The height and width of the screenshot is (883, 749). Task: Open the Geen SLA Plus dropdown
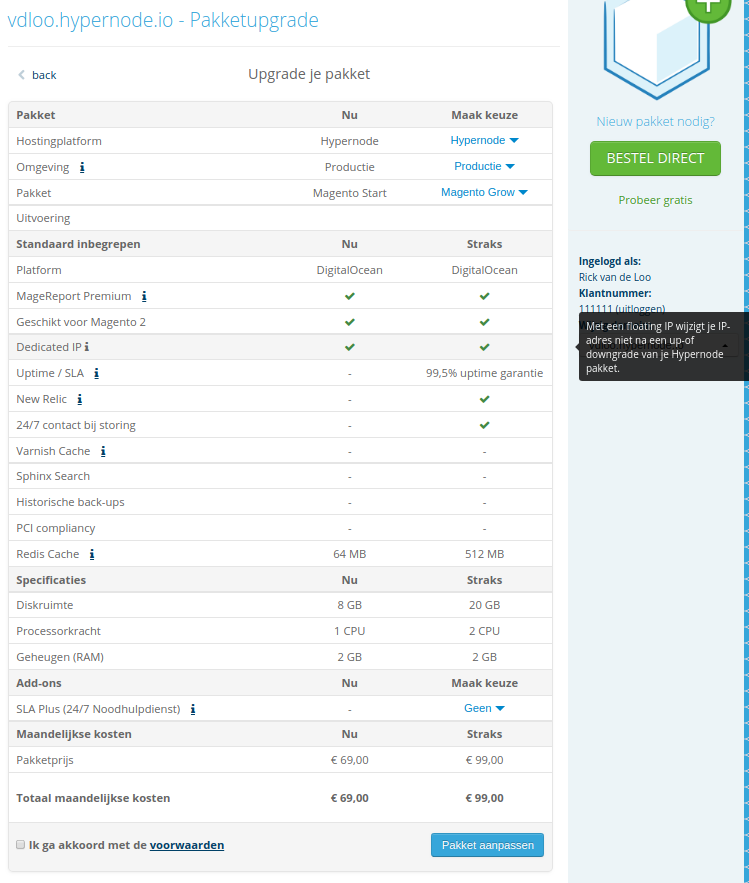point(484,708)
